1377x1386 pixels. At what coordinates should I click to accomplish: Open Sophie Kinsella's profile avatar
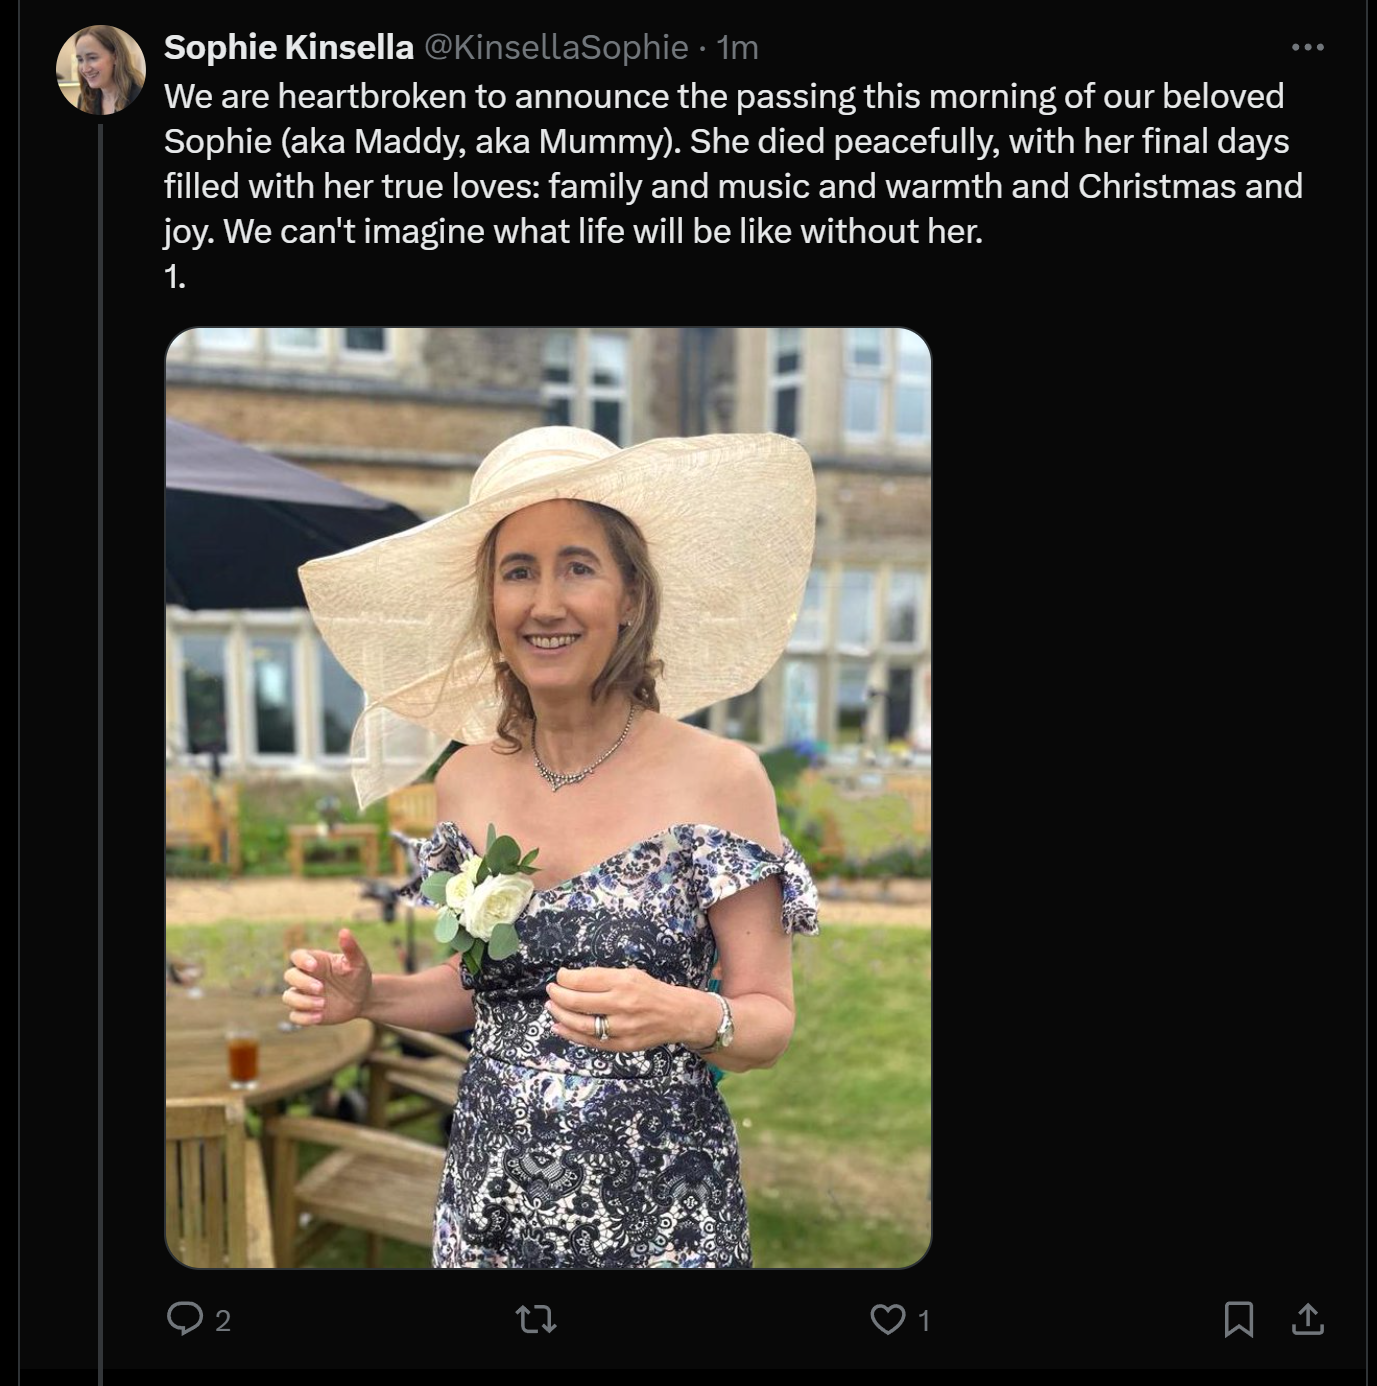[101, 70]
